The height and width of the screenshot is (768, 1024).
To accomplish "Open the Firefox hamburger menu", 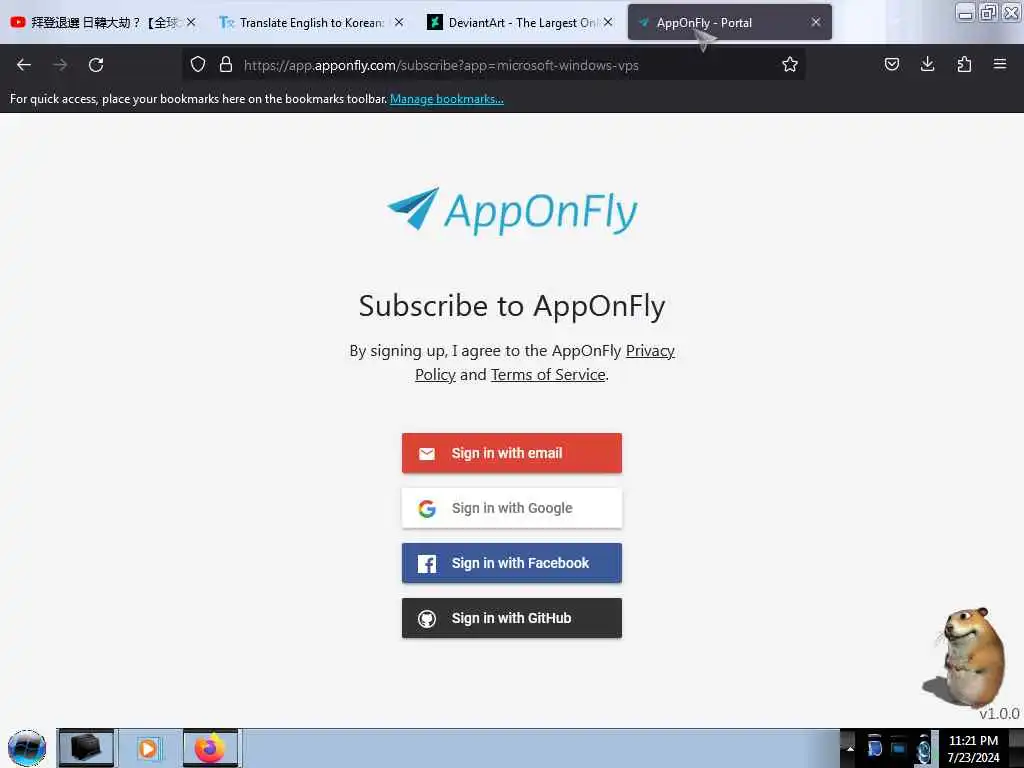I will click(1000, 64).
